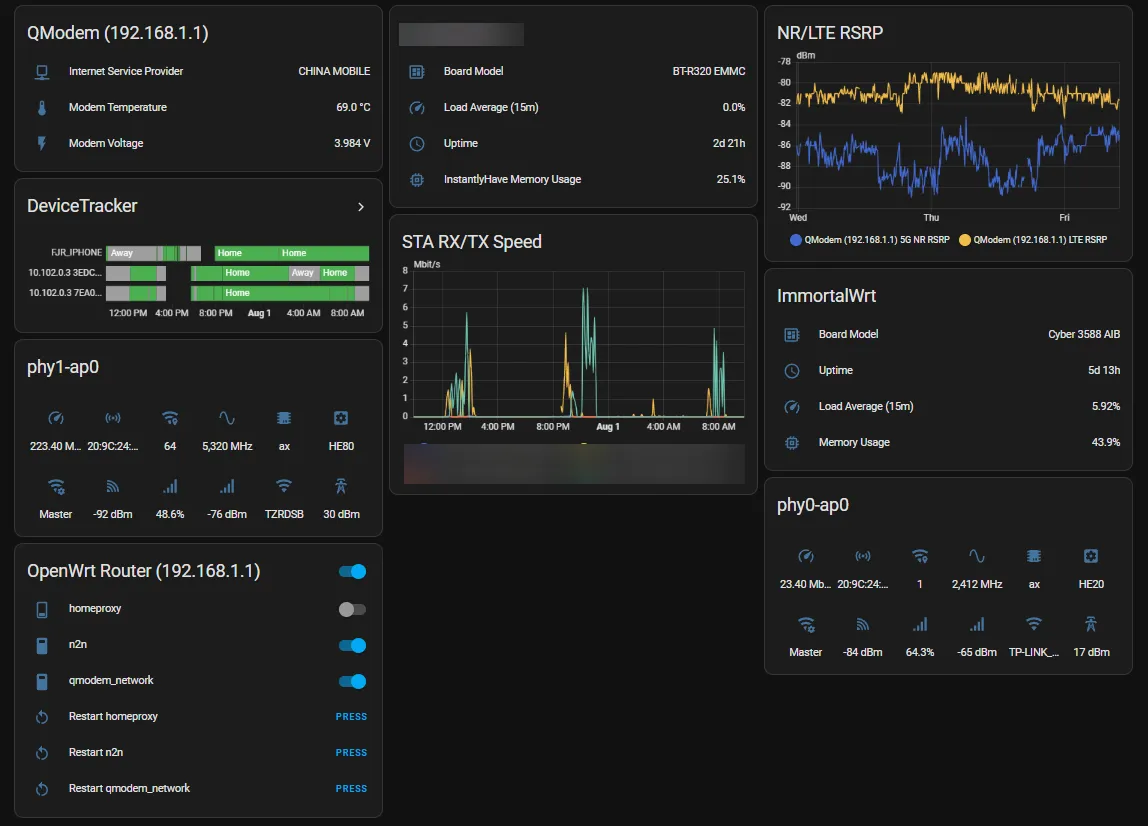Open DeviceTracker with the chevron arrow
1148x826 pixels.
(360, 207)
